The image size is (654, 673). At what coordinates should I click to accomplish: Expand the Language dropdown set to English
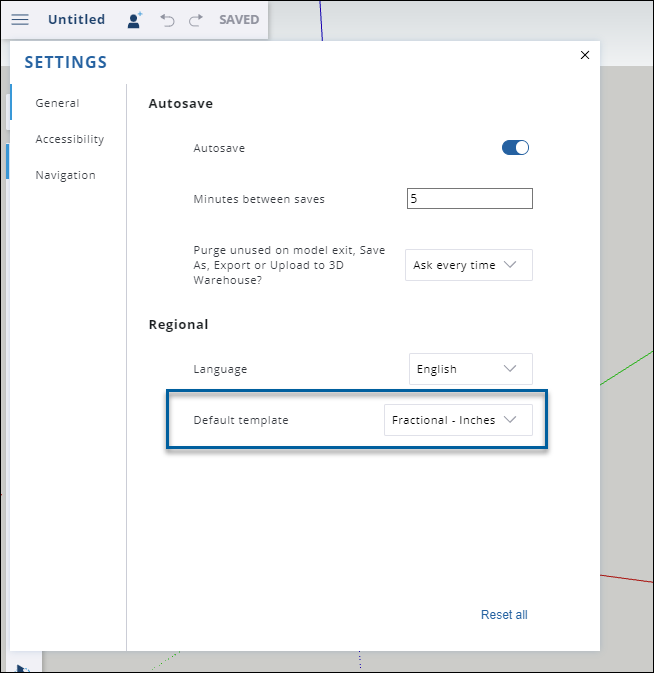(470, 369)
